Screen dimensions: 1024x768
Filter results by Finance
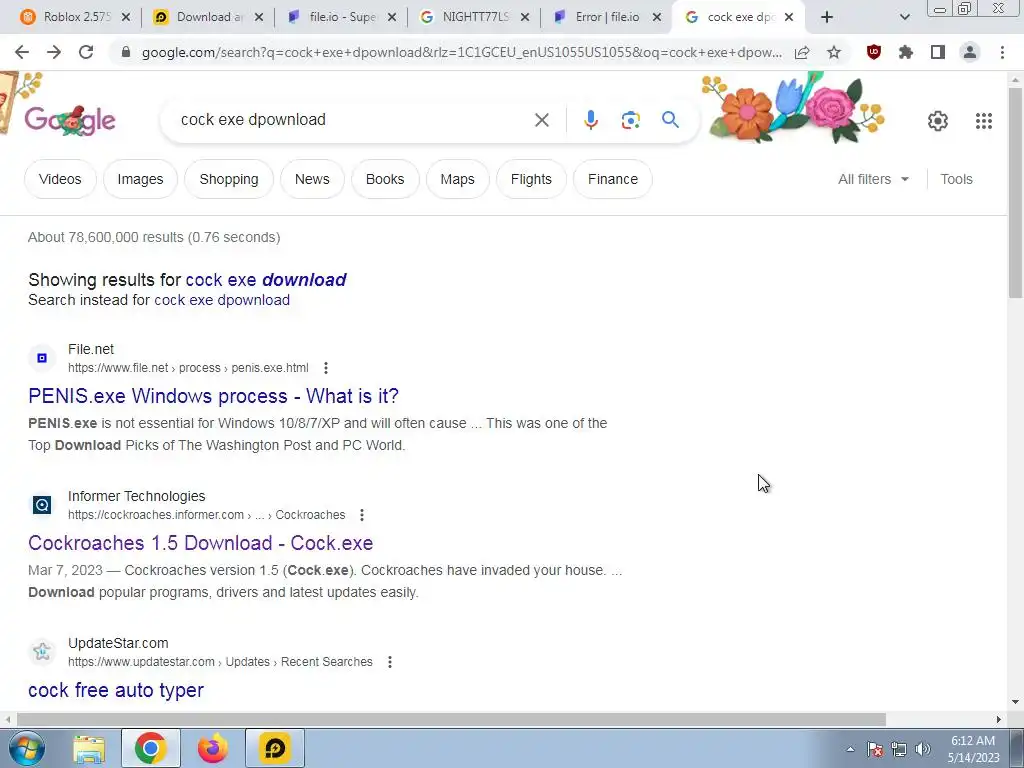point(613,179)
